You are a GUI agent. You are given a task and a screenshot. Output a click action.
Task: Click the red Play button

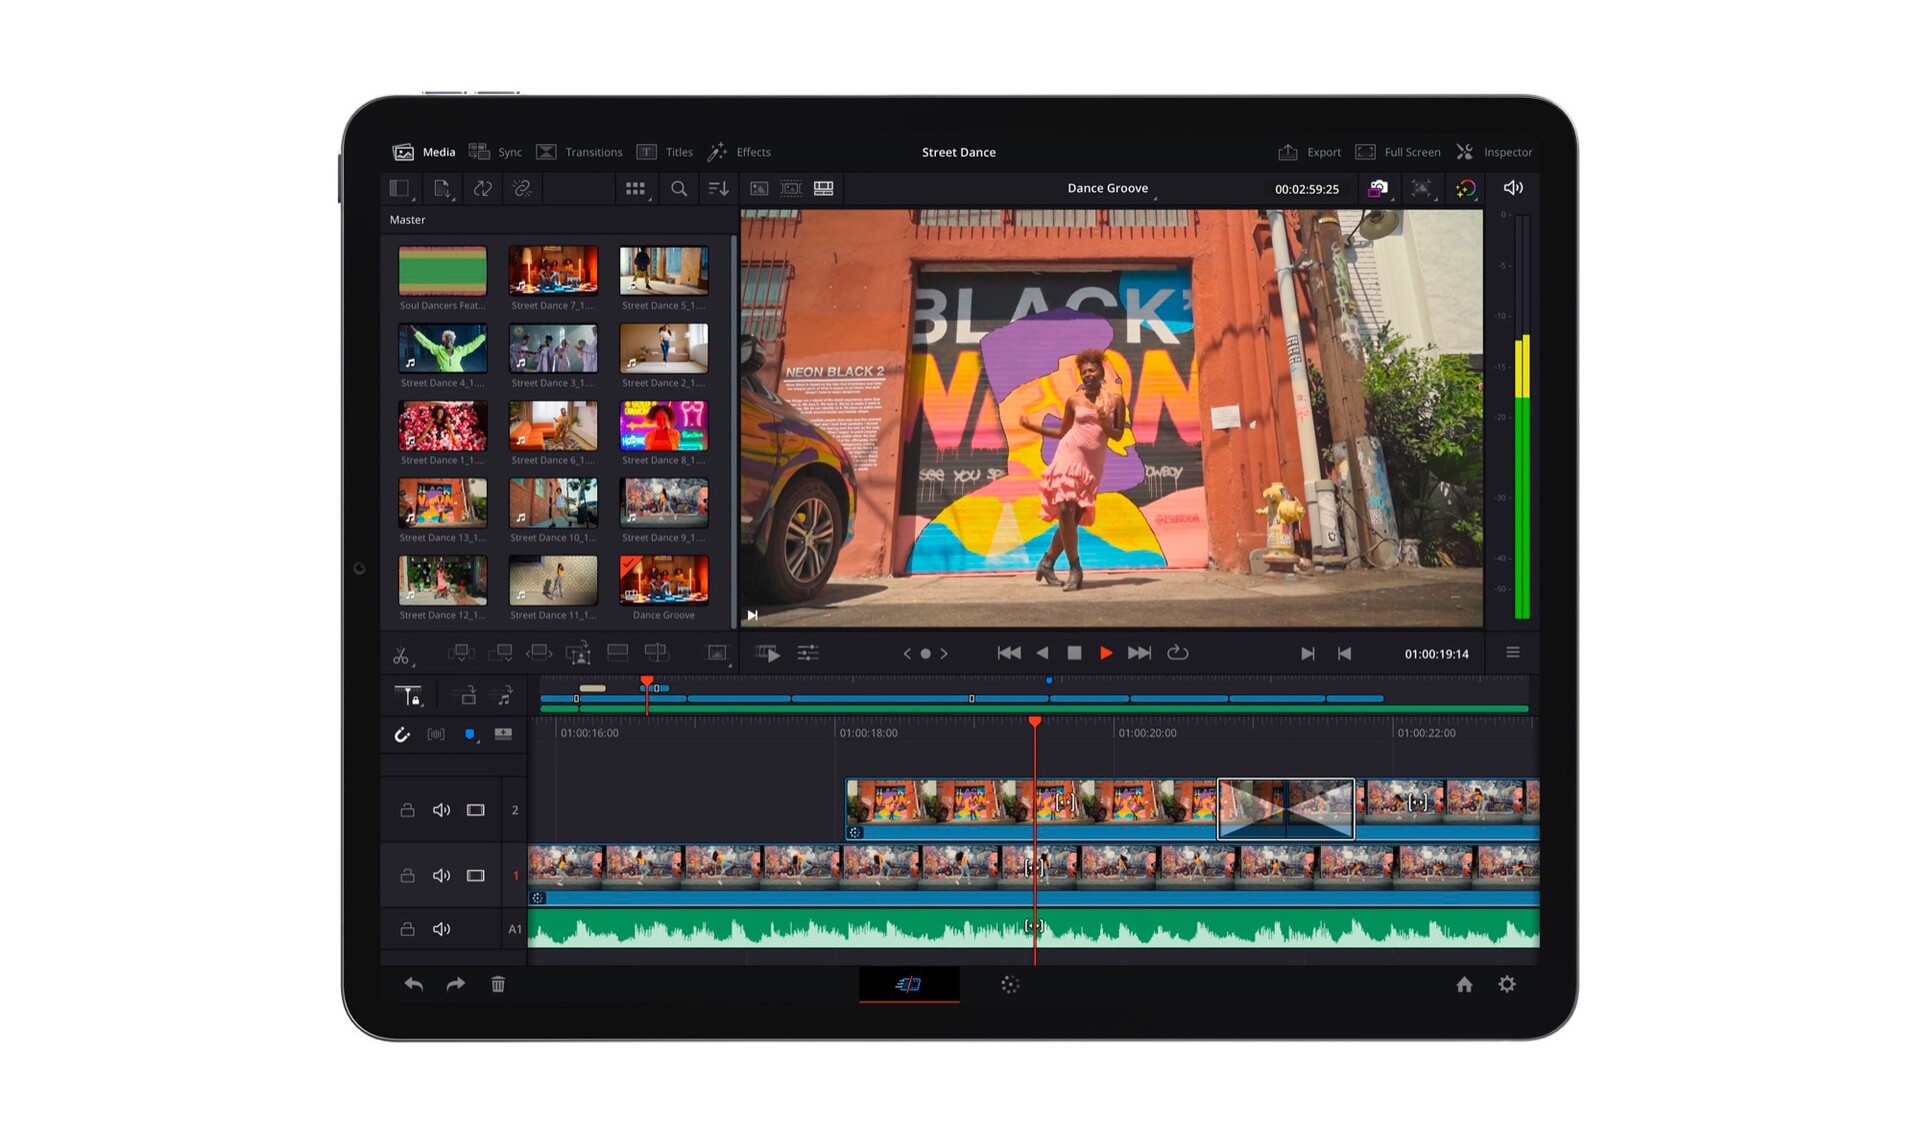[x=1106, y=653]
